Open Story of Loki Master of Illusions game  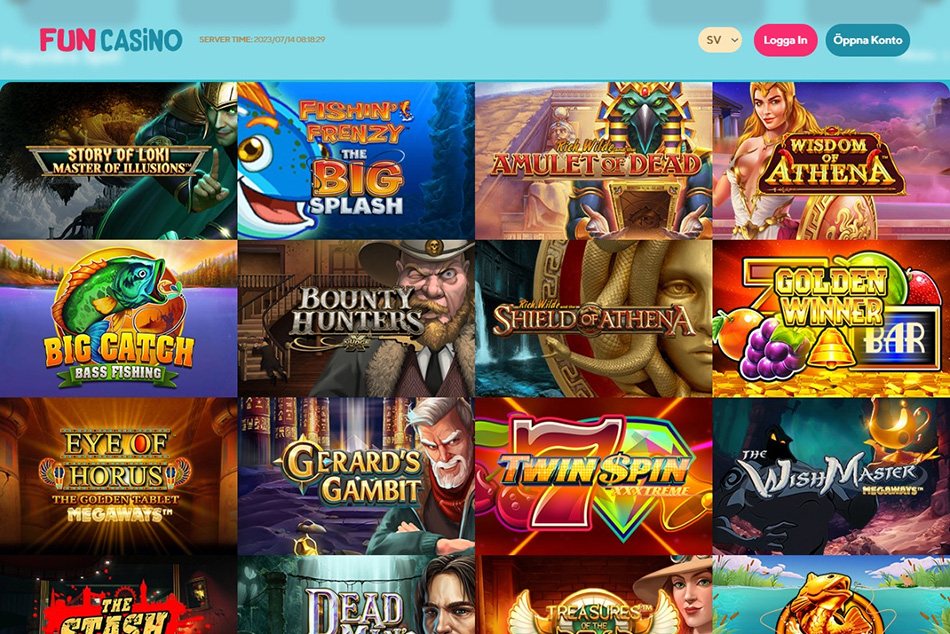coord(119,161)
